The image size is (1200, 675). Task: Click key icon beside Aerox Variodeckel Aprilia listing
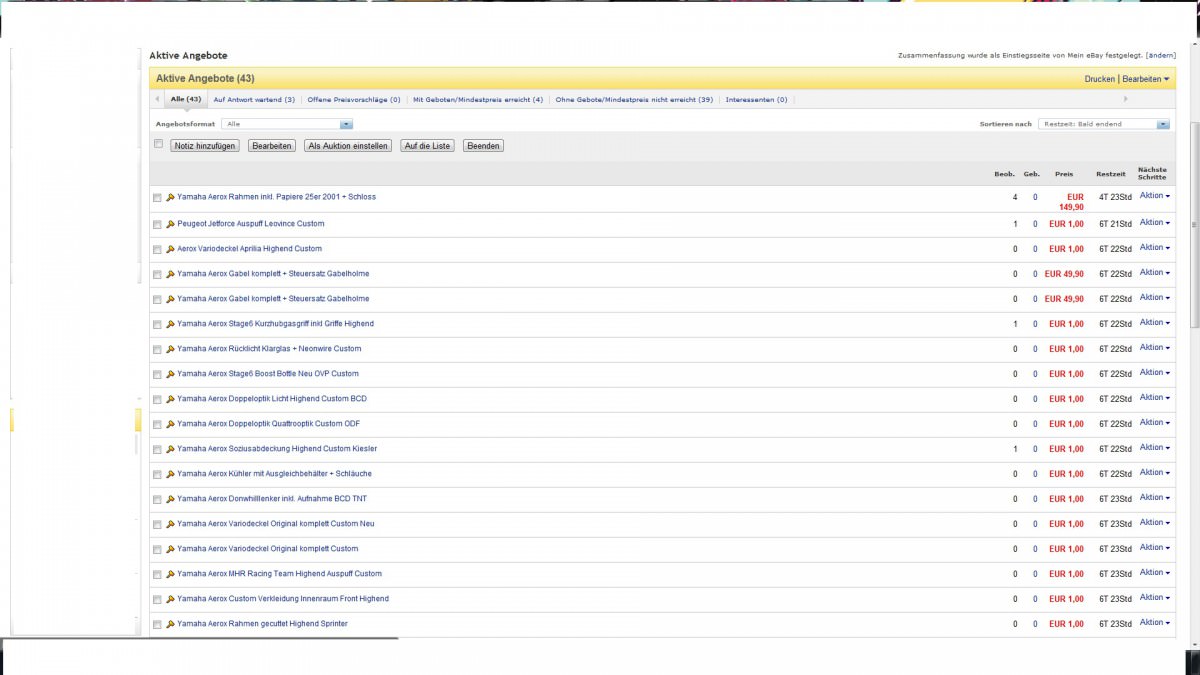pos(170,249)
